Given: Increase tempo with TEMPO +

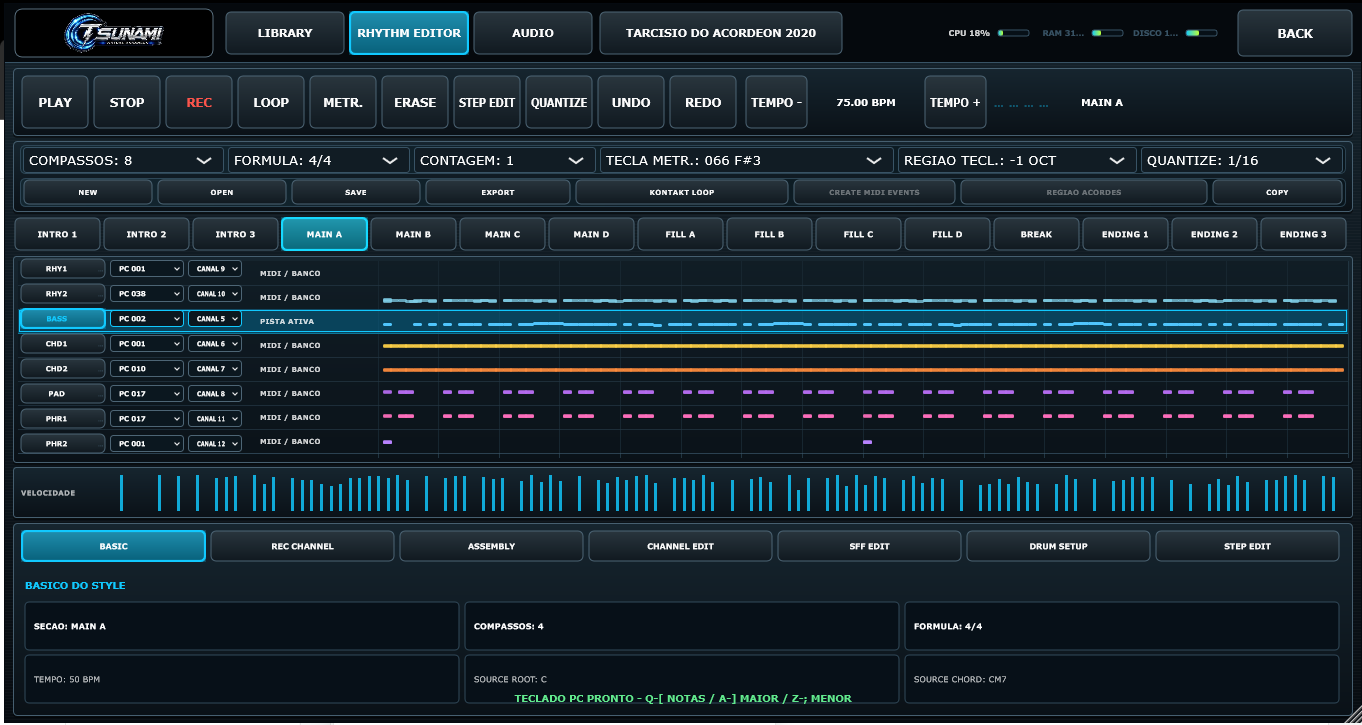Looking at the screenshot, I should (x=955, y=102).
